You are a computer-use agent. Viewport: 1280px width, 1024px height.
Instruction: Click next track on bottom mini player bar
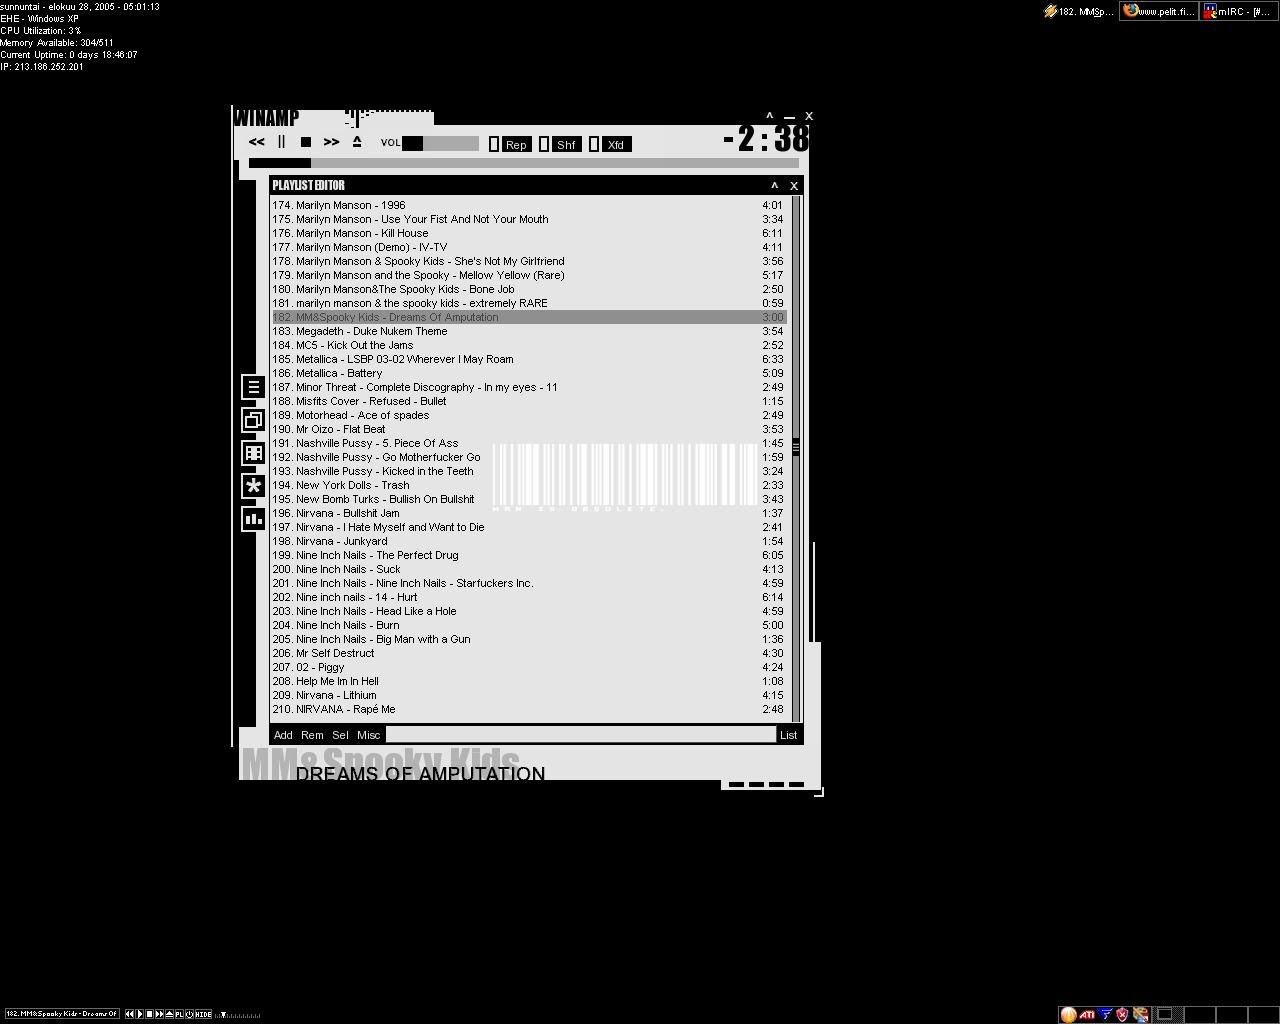click(x=160, y=1014)
